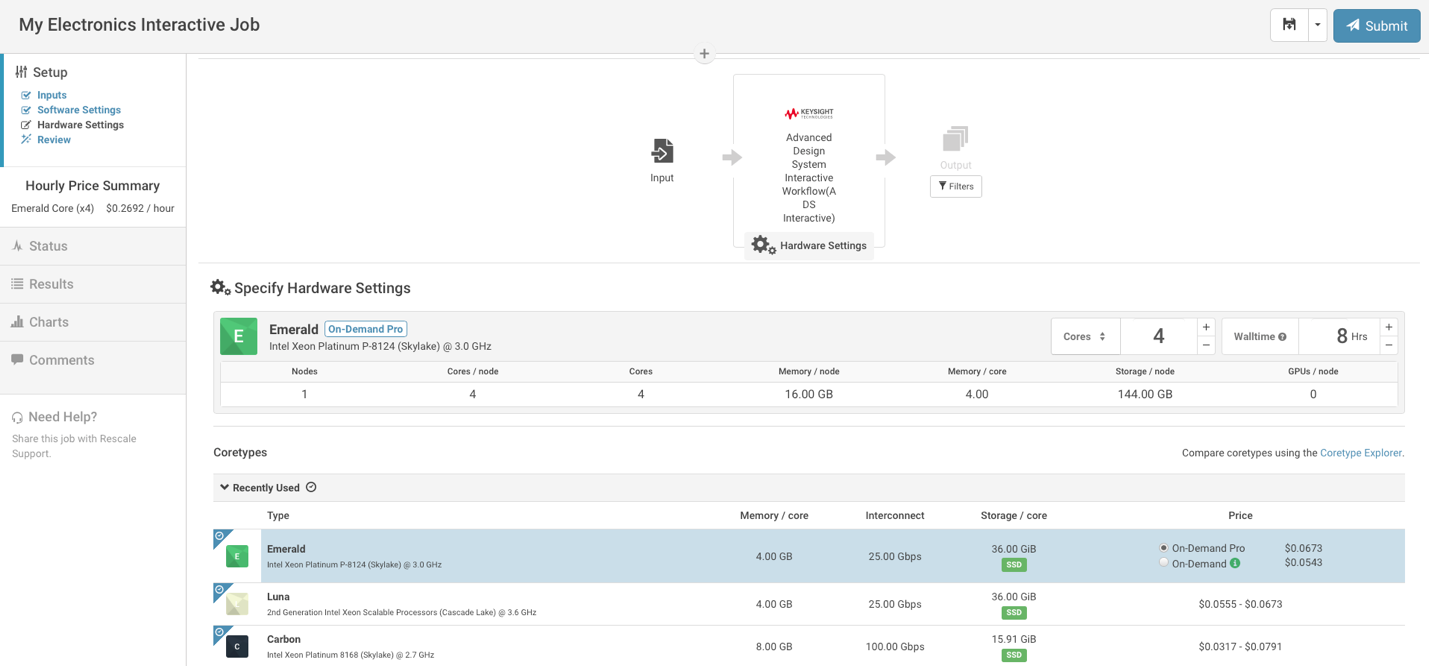
Task: Open the Cores unit dropdown
Action: coord(1085,337)
